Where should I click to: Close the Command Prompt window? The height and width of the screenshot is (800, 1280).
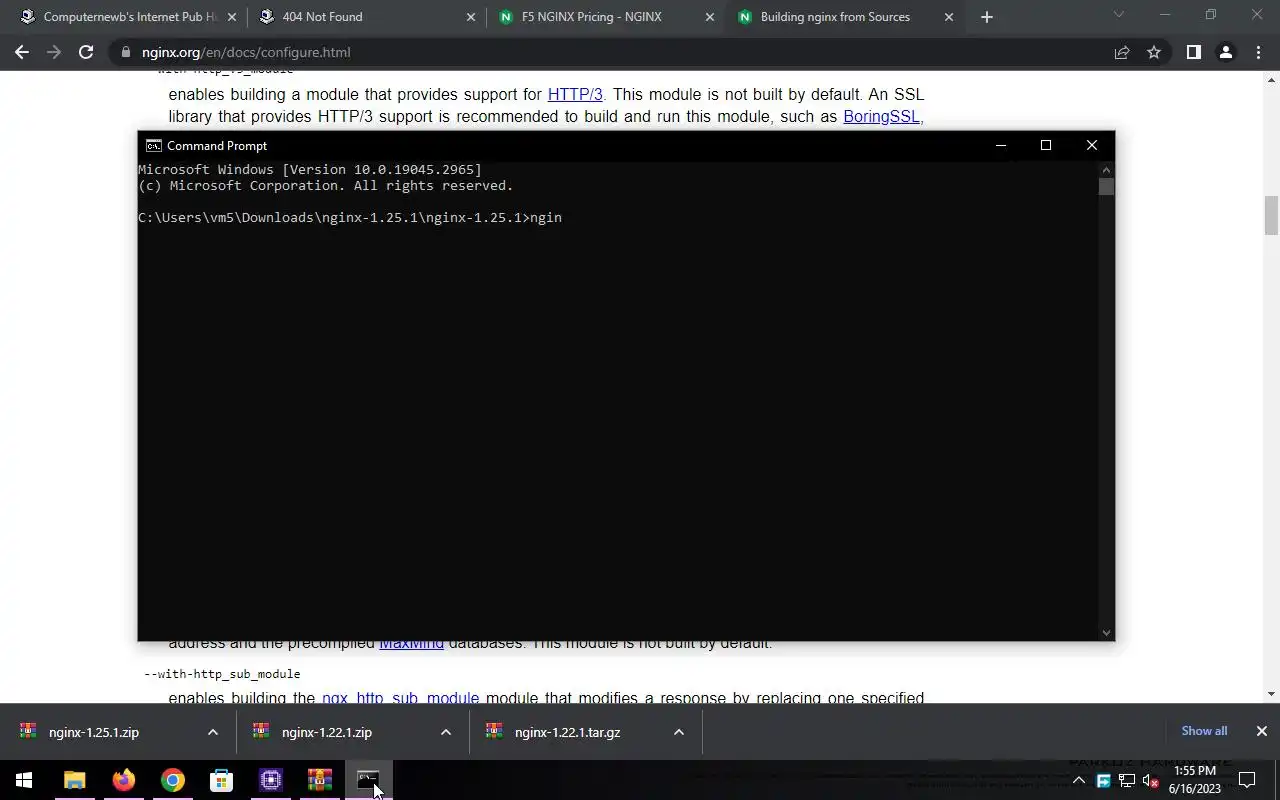click(x=1092, y=145)
